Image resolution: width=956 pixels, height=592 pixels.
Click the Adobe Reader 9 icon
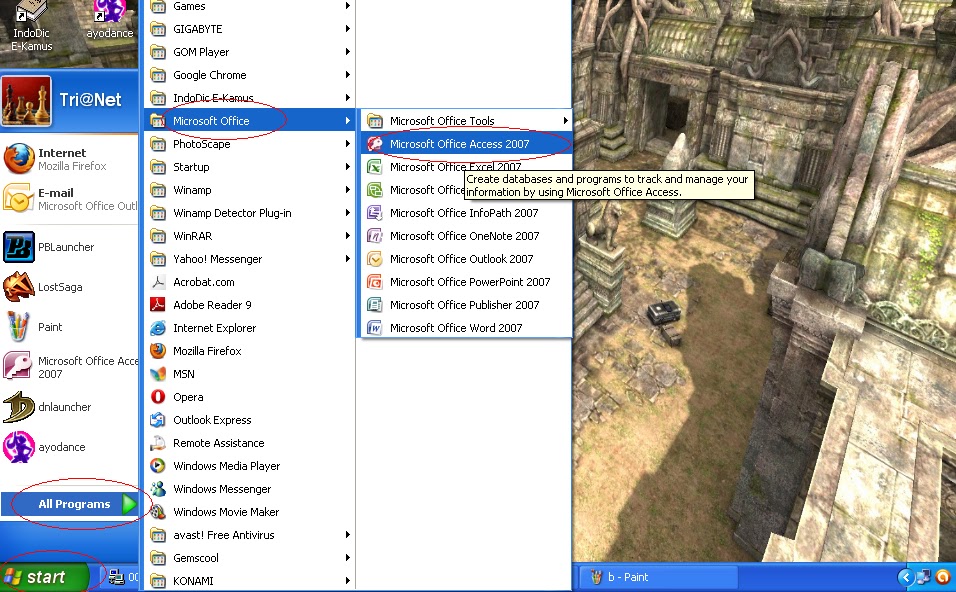coord(158,305)
